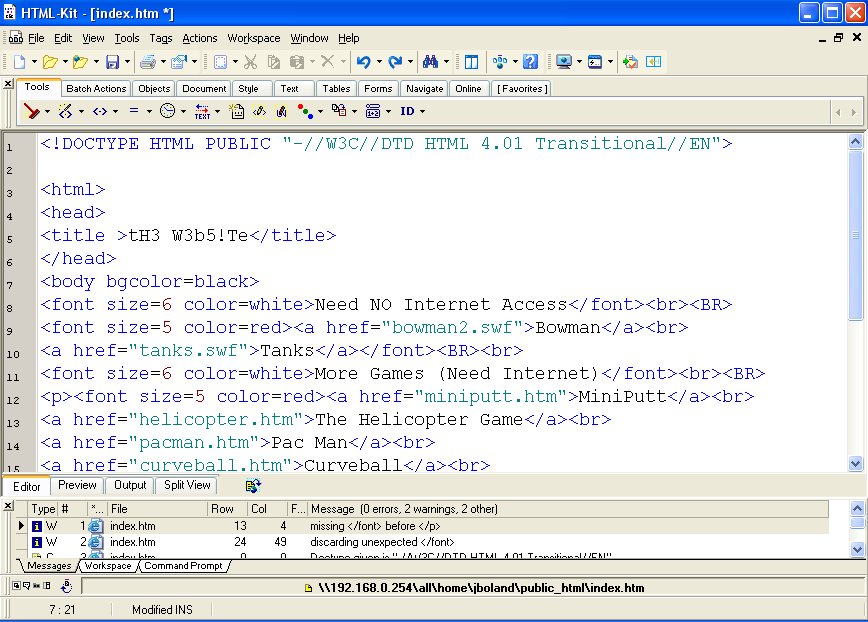Click the Print icon
This screenshot has width=868, height=622.
click(x=148, y=61)
